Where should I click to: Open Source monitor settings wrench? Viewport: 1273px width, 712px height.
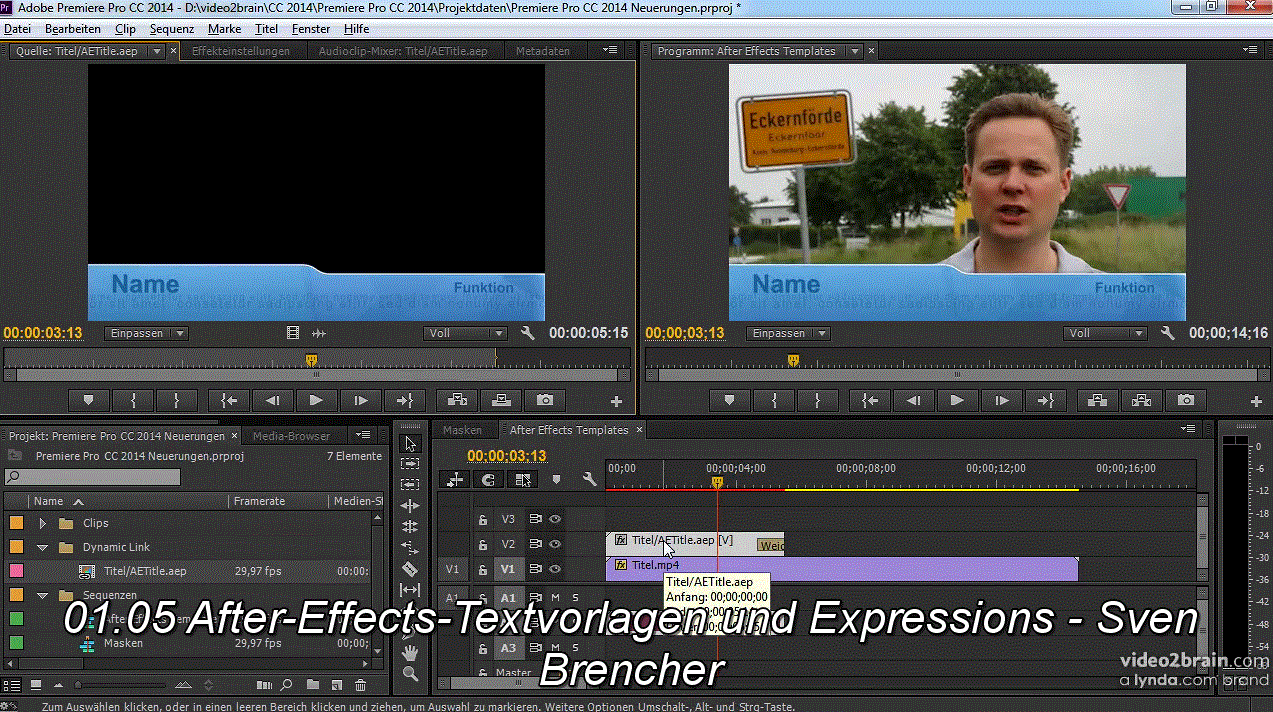pos(528,333)
